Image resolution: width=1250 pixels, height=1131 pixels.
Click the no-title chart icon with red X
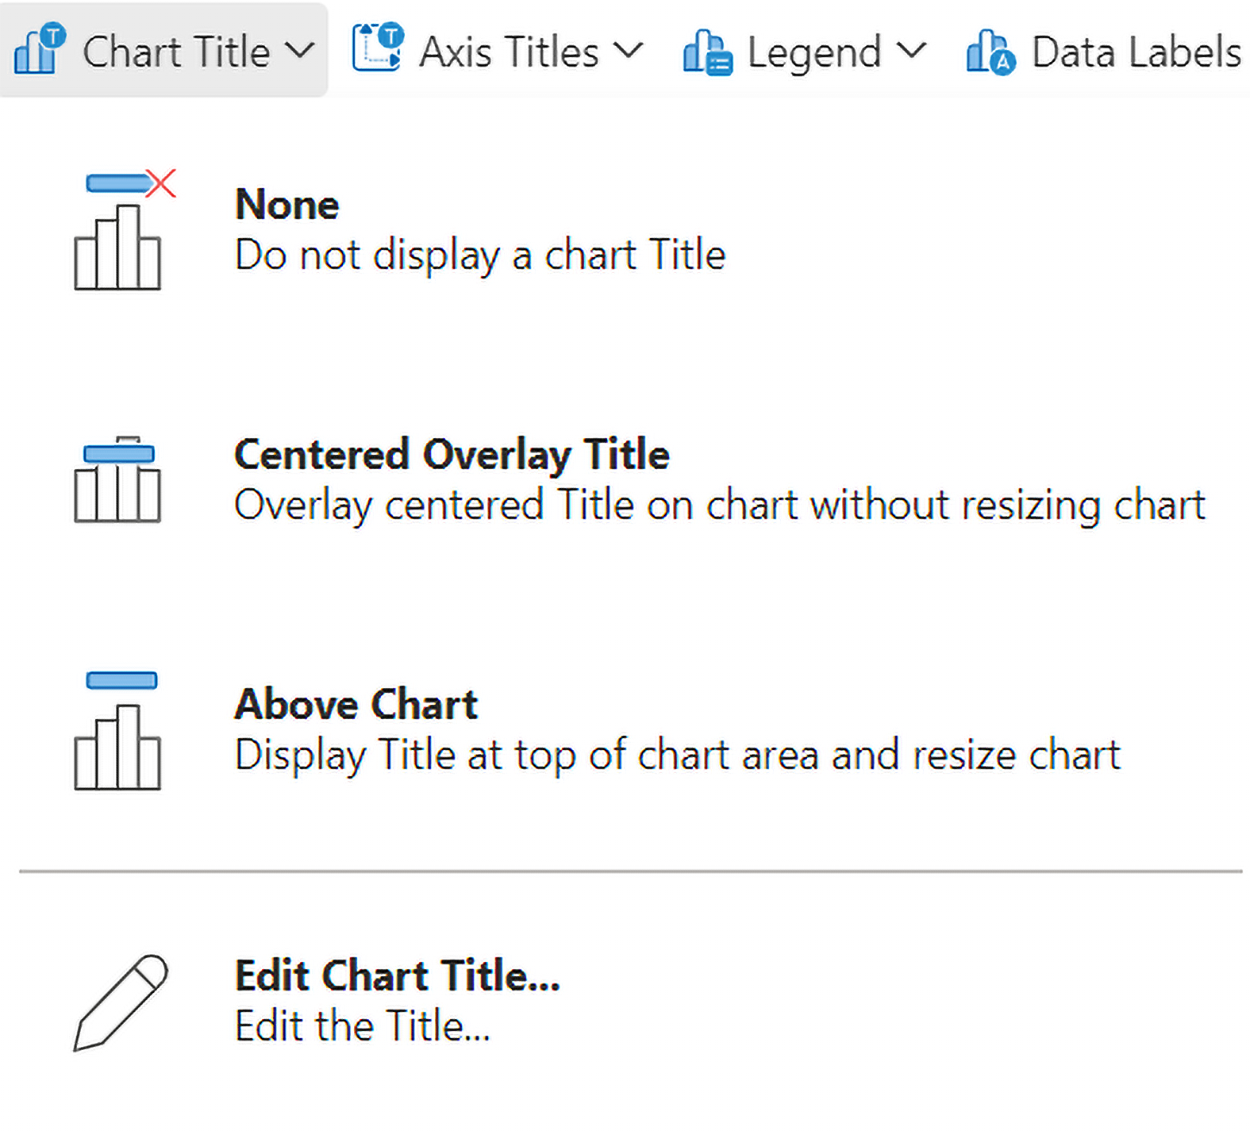(x=122, y=230)
